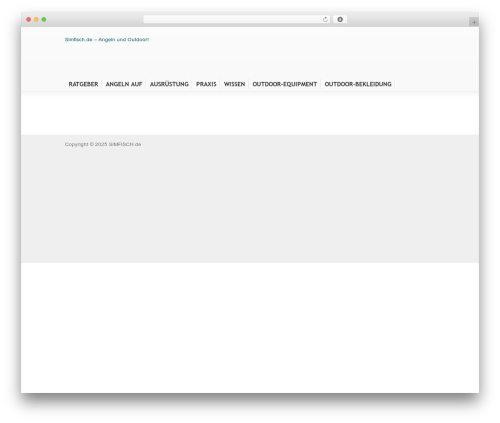Click the Copyright © 2025 SIMFISCH.de text
This screenshot has height=423, width=500.
(103, 144)
